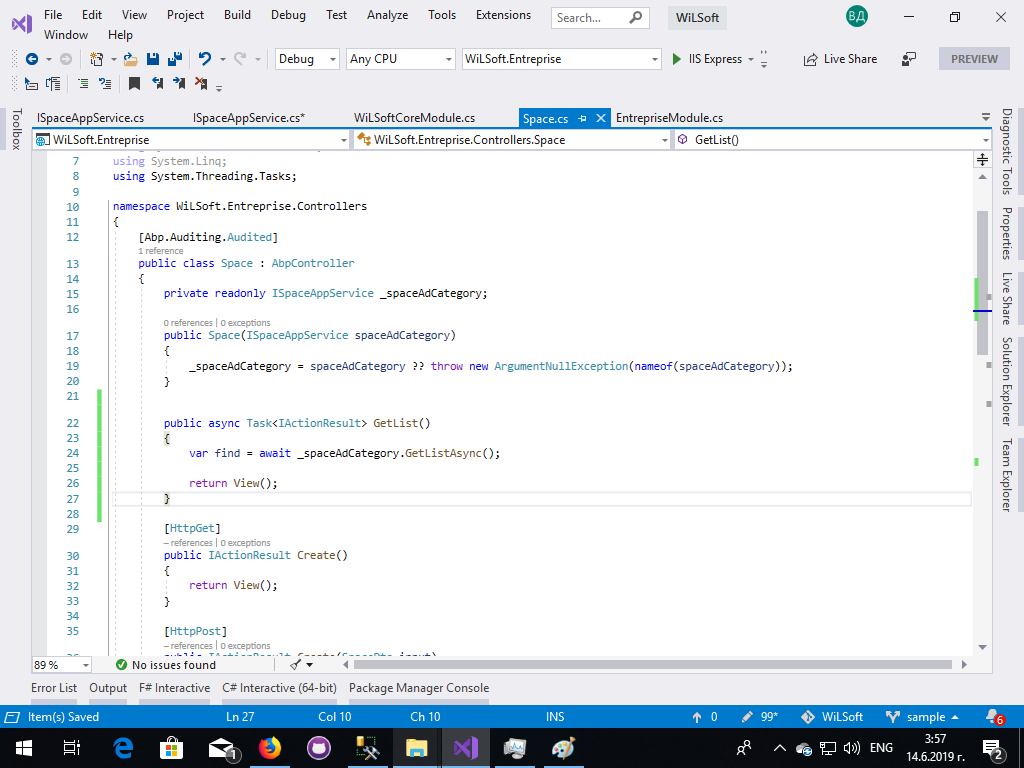Navigate backward with the back arrow
The width and height of the screenshot is (1024, 768).
click(31, 59)
